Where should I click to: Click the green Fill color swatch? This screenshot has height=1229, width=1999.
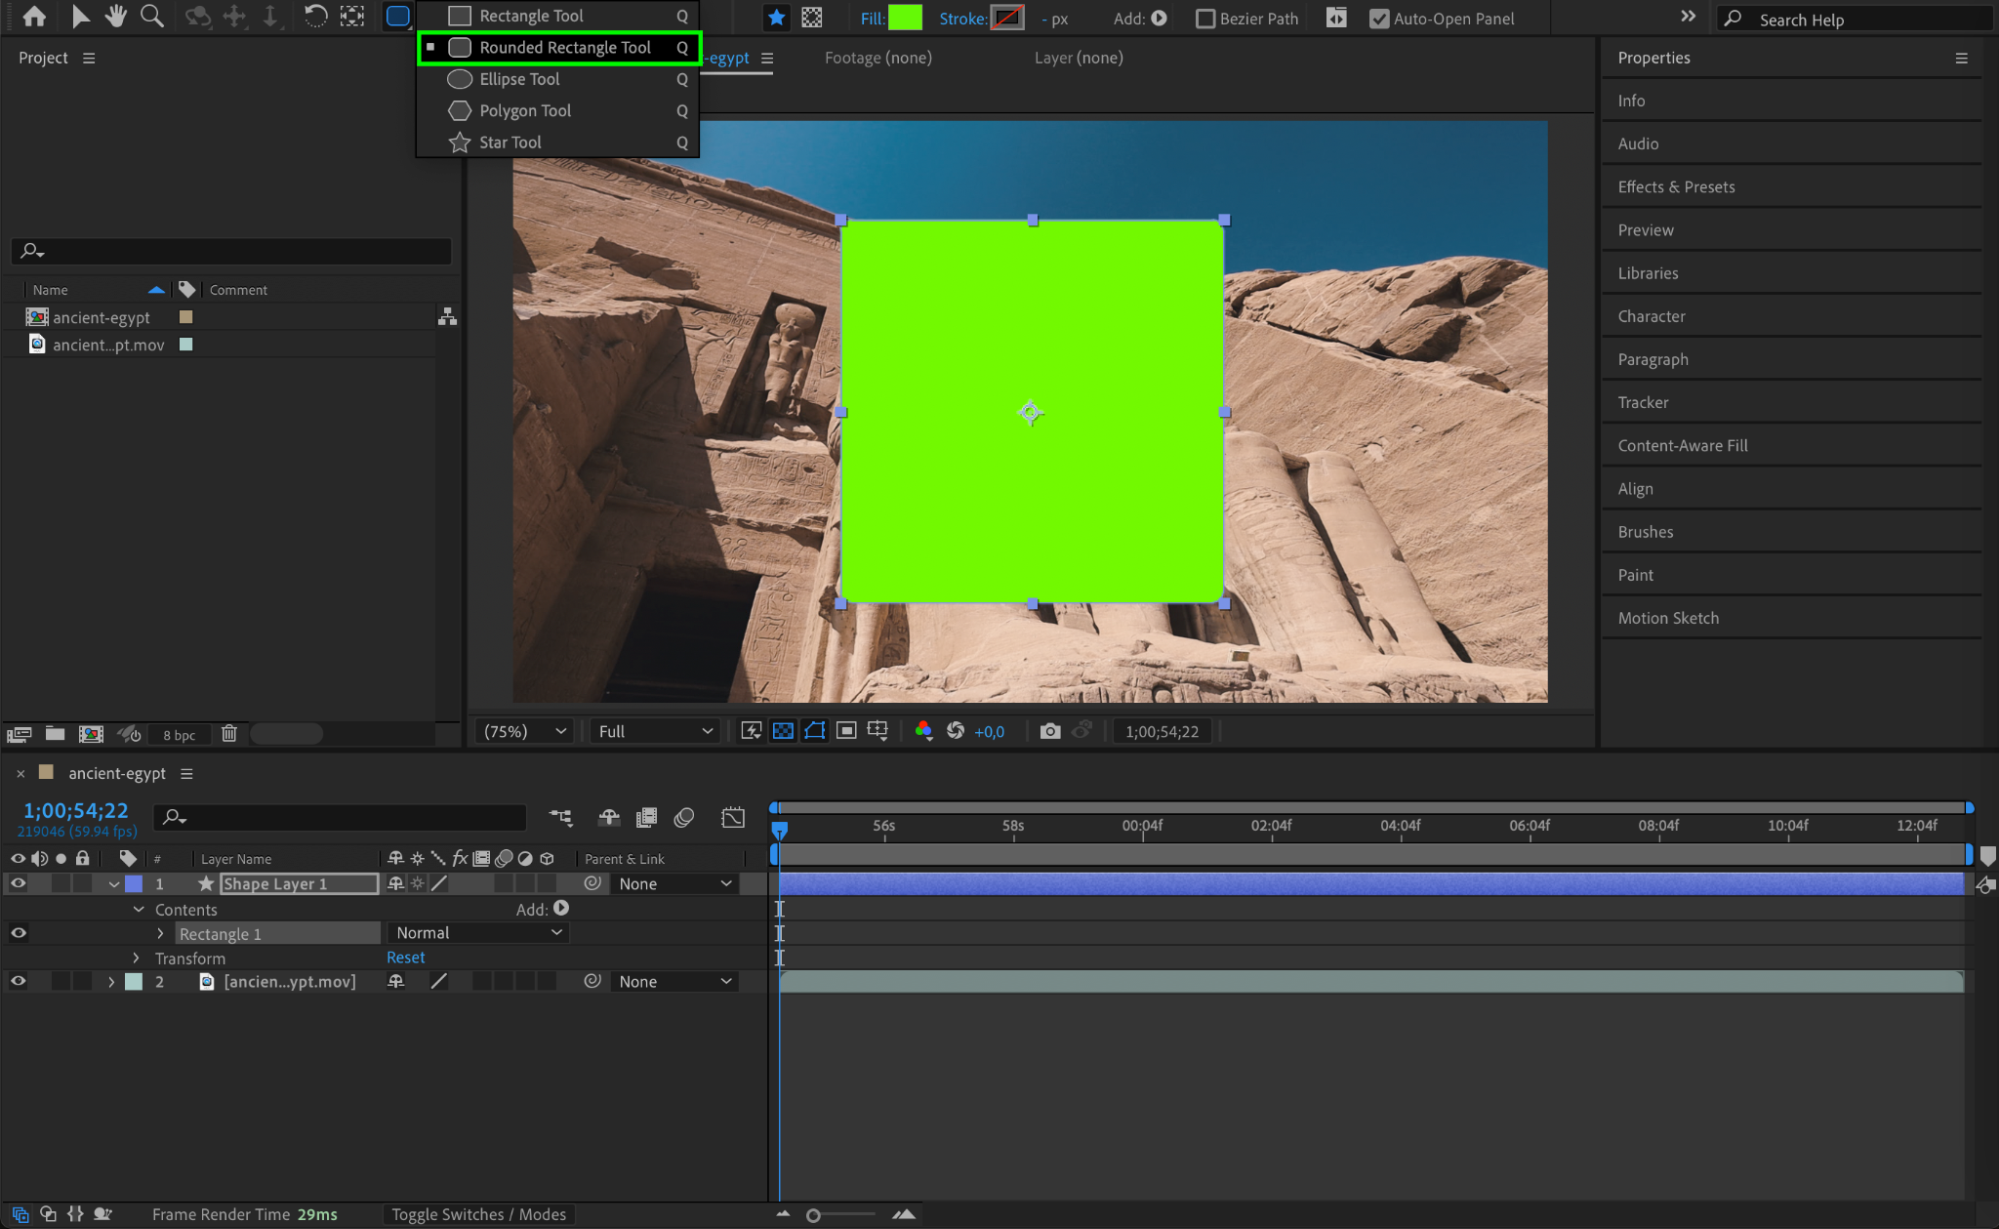pyautogui.click(x=905, y=18)
